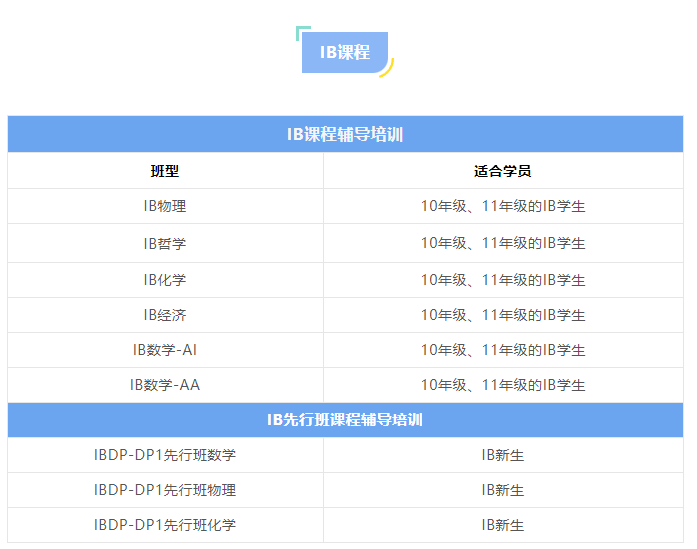Screen dimensions: 697x549
Task: Select the IB化学 course cell
Action: pos(165,280)
